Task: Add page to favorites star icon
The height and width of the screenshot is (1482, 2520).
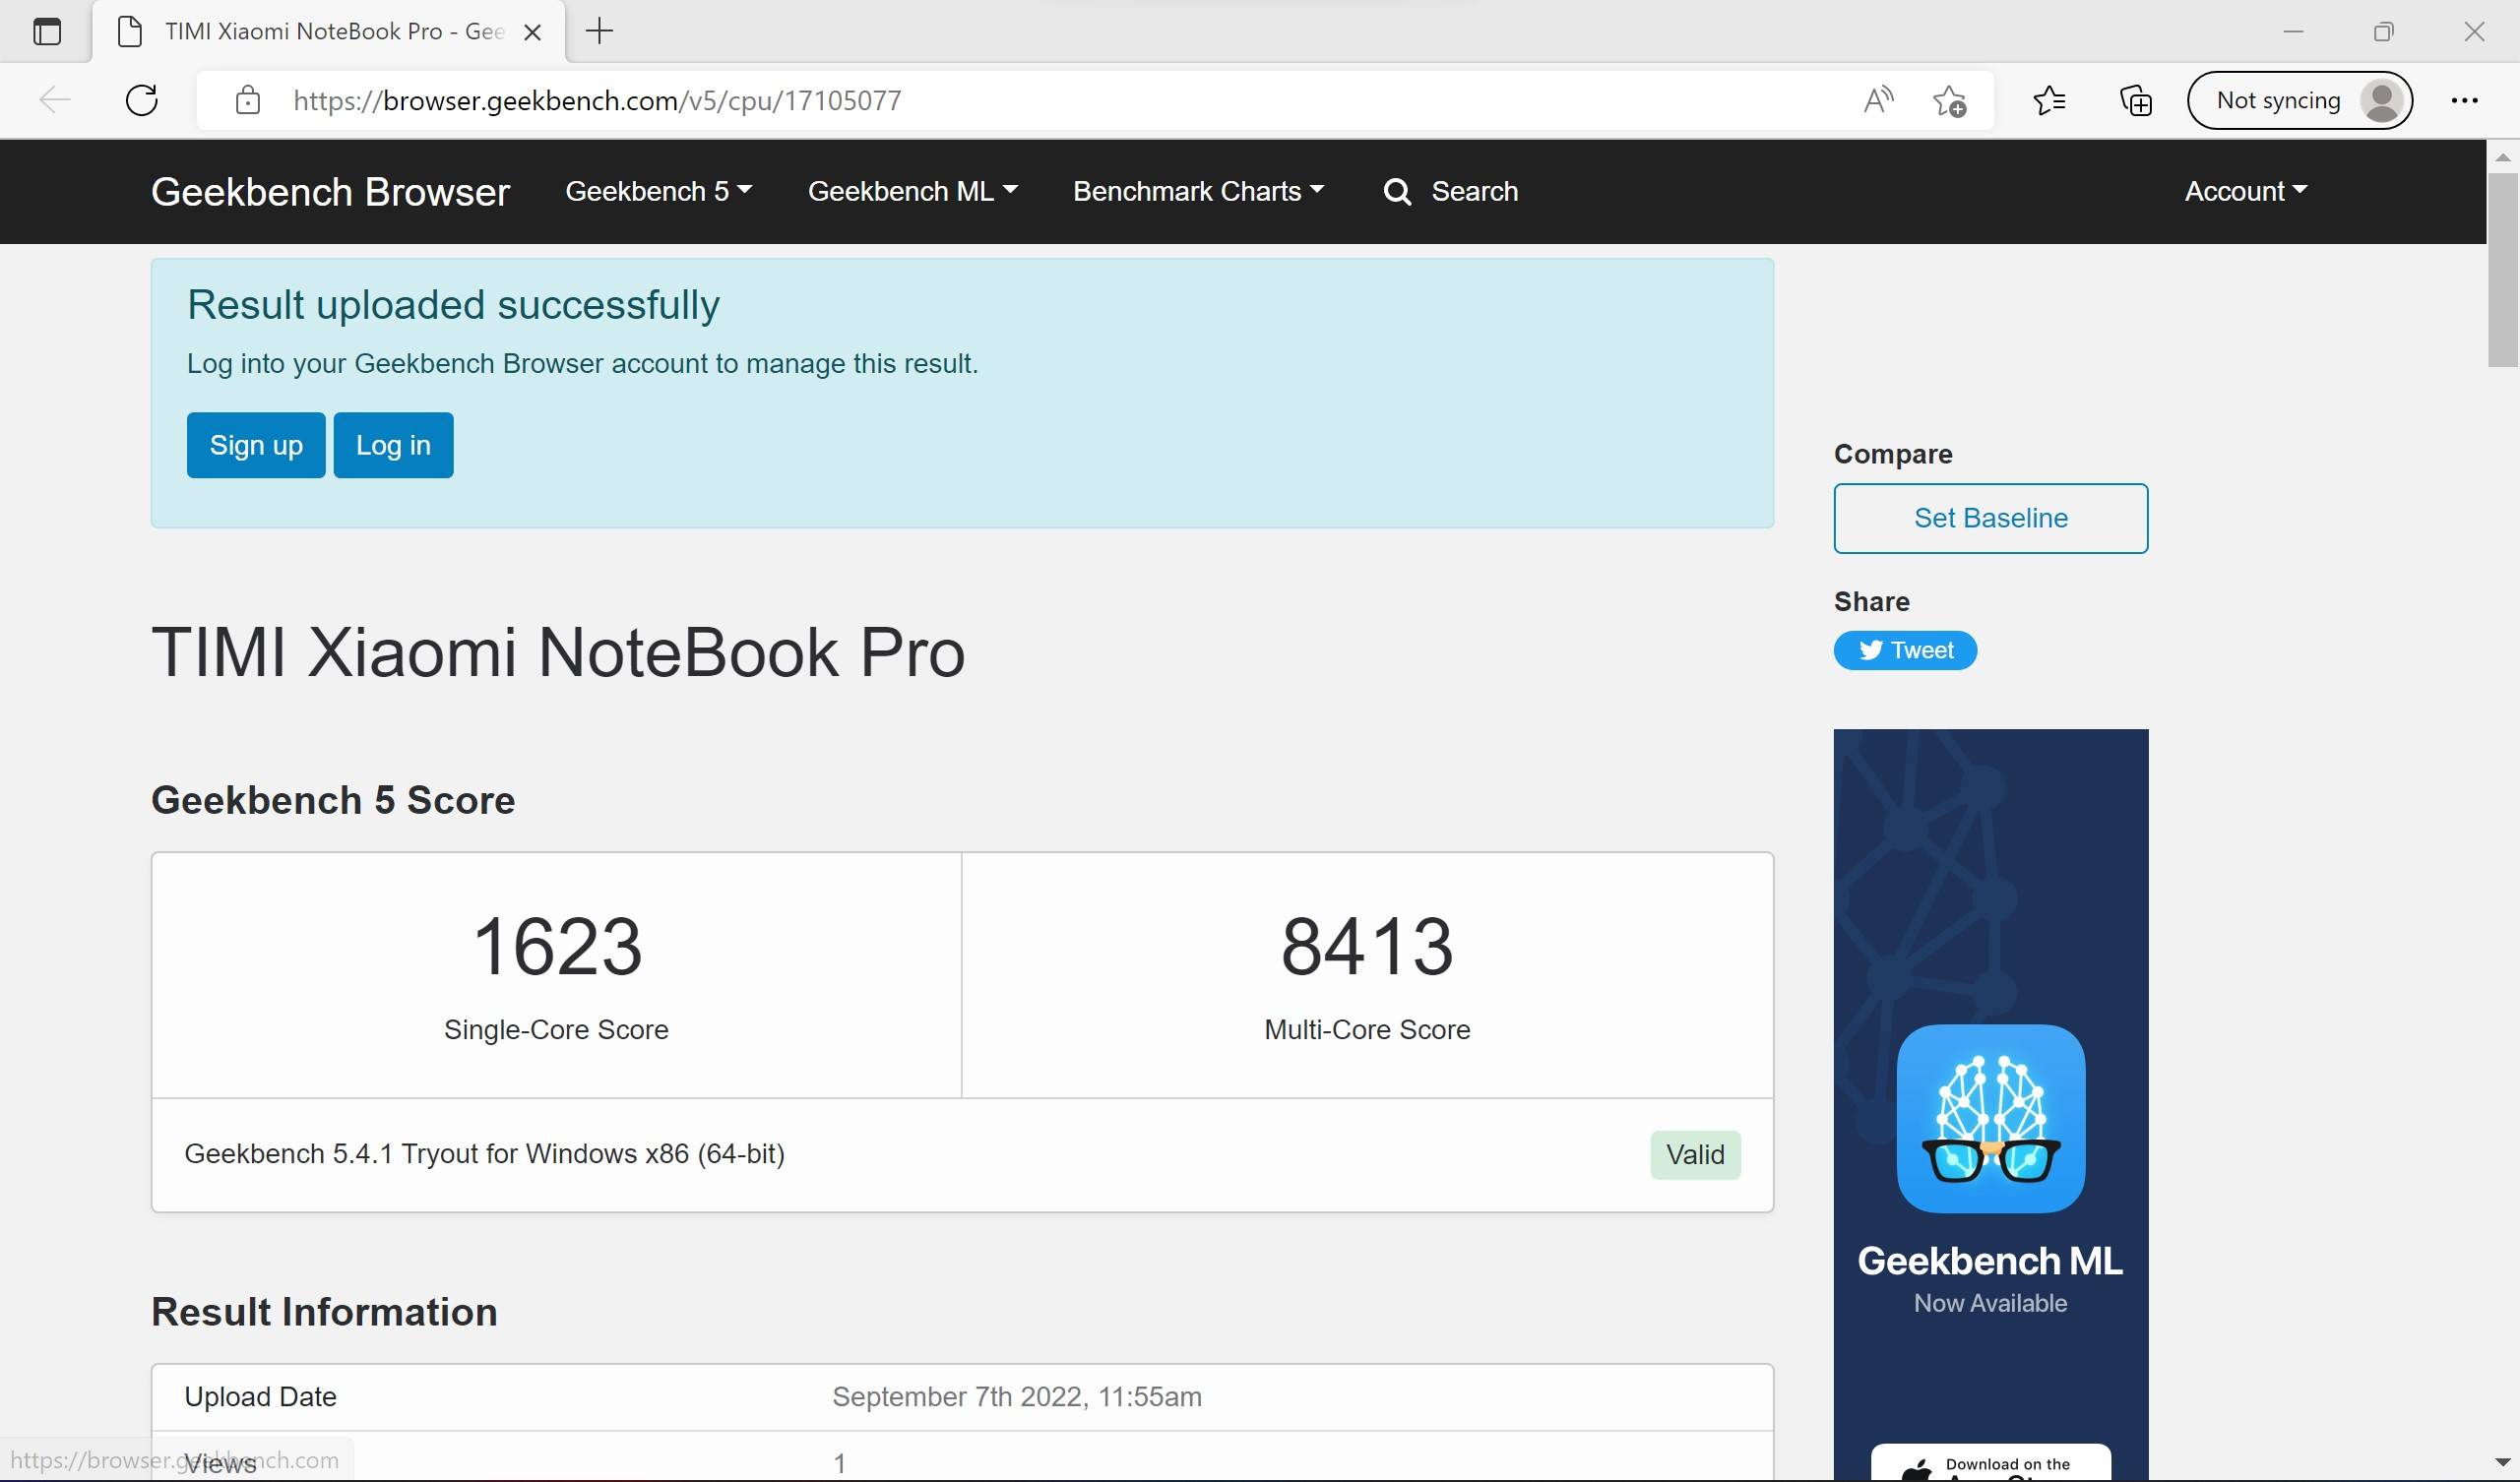Action: click(x=1949, y=100)
